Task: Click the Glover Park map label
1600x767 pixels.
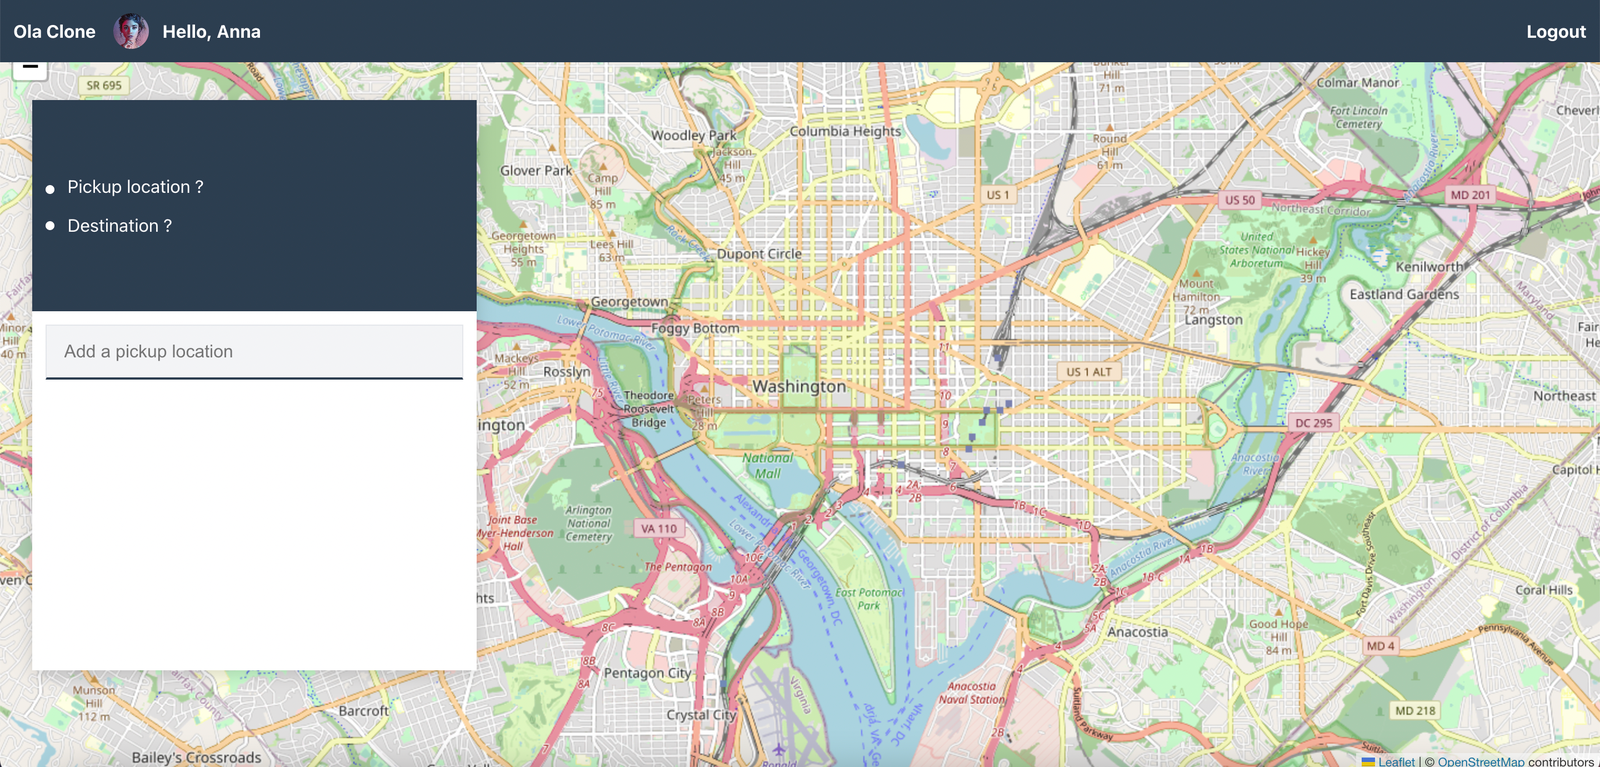Action: 536,171
